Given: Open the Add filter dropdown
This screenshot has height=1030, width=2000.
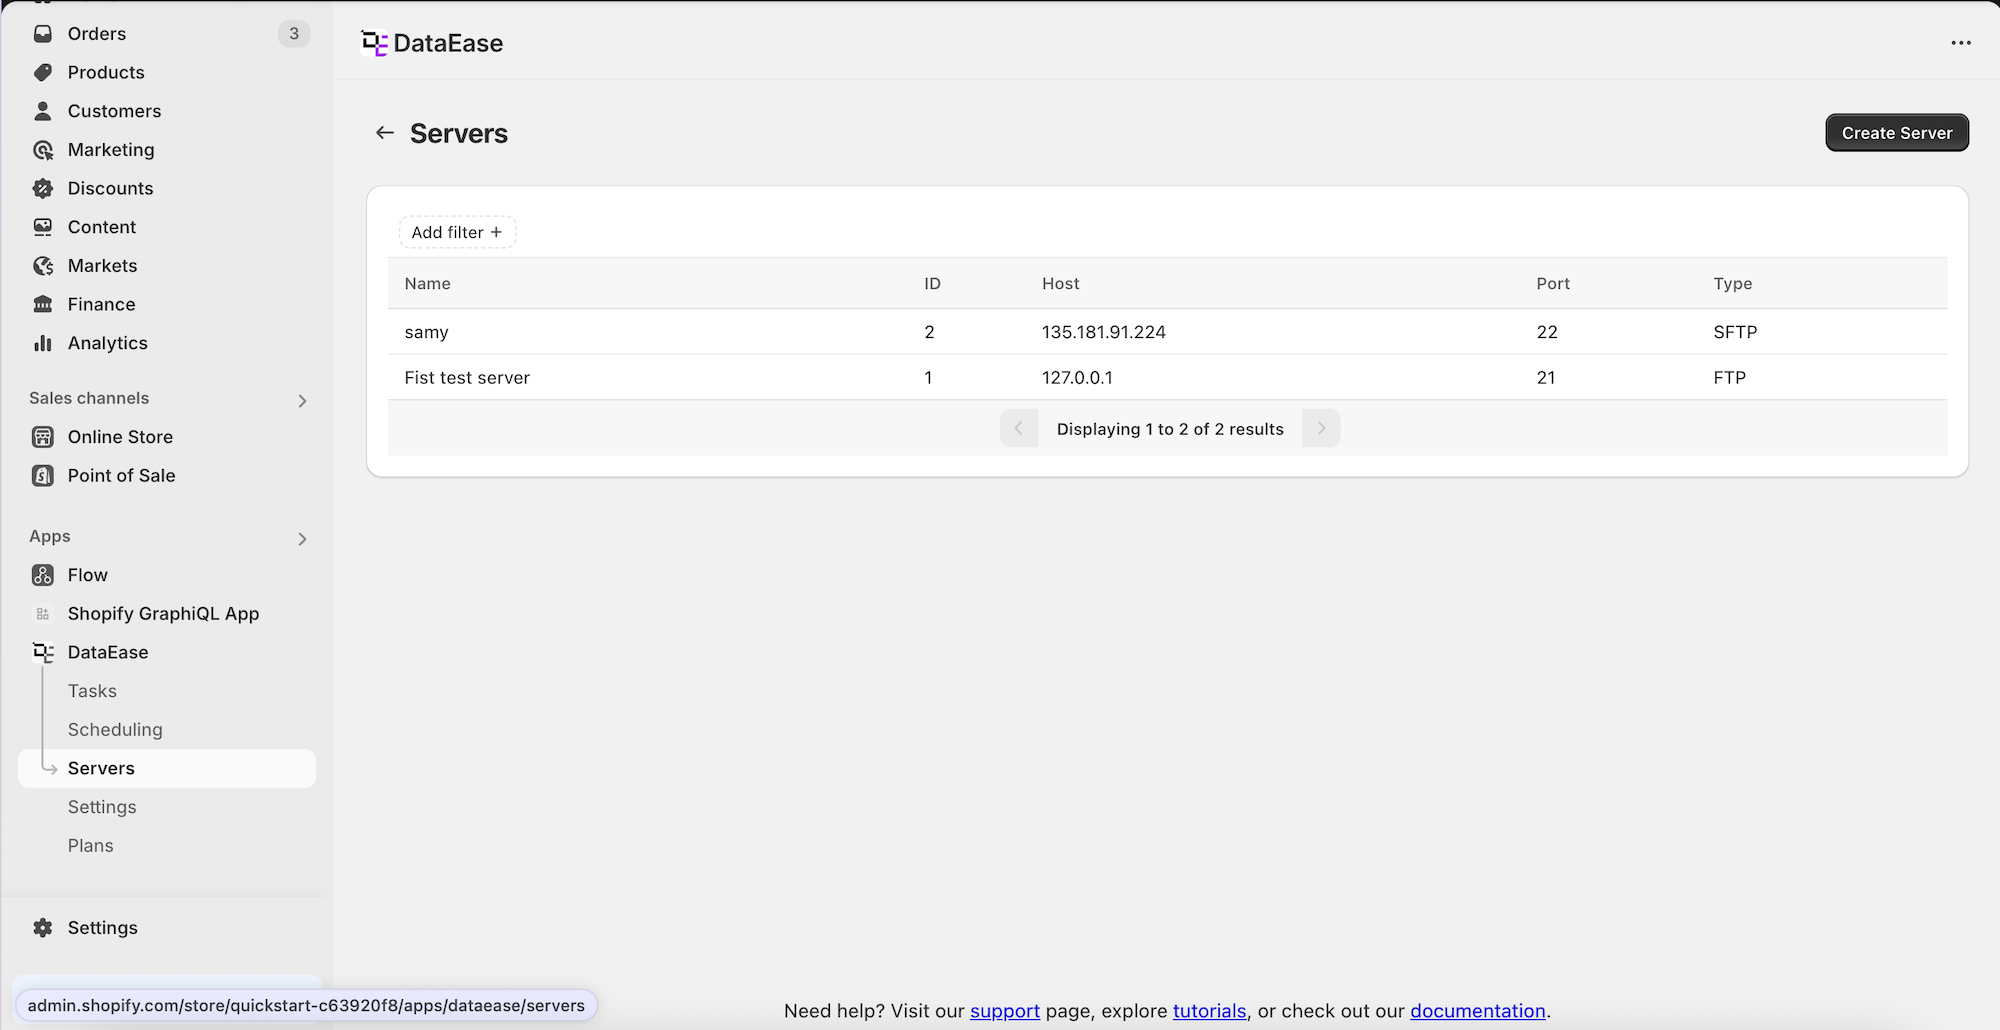Looking at the screenshot, I should click(x=457, y=232).
